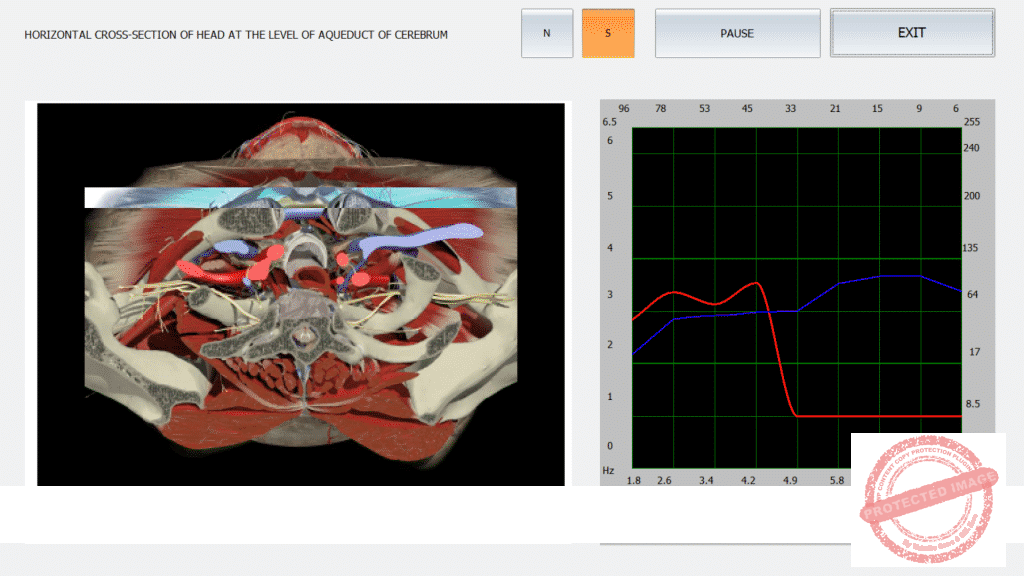Click the N mode button

click(x=547, y=33)
